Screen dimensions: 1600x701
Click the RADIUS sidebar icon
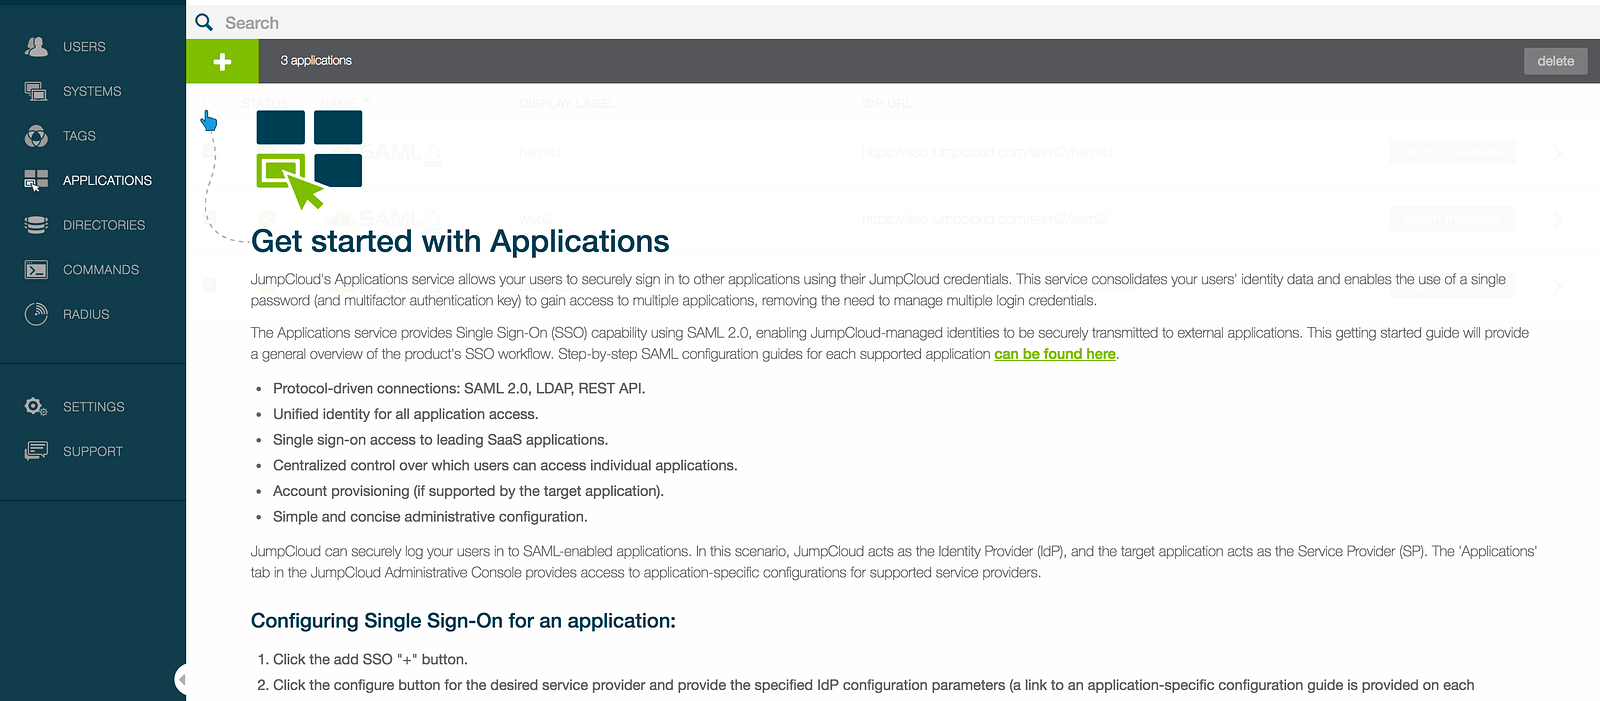36,314
